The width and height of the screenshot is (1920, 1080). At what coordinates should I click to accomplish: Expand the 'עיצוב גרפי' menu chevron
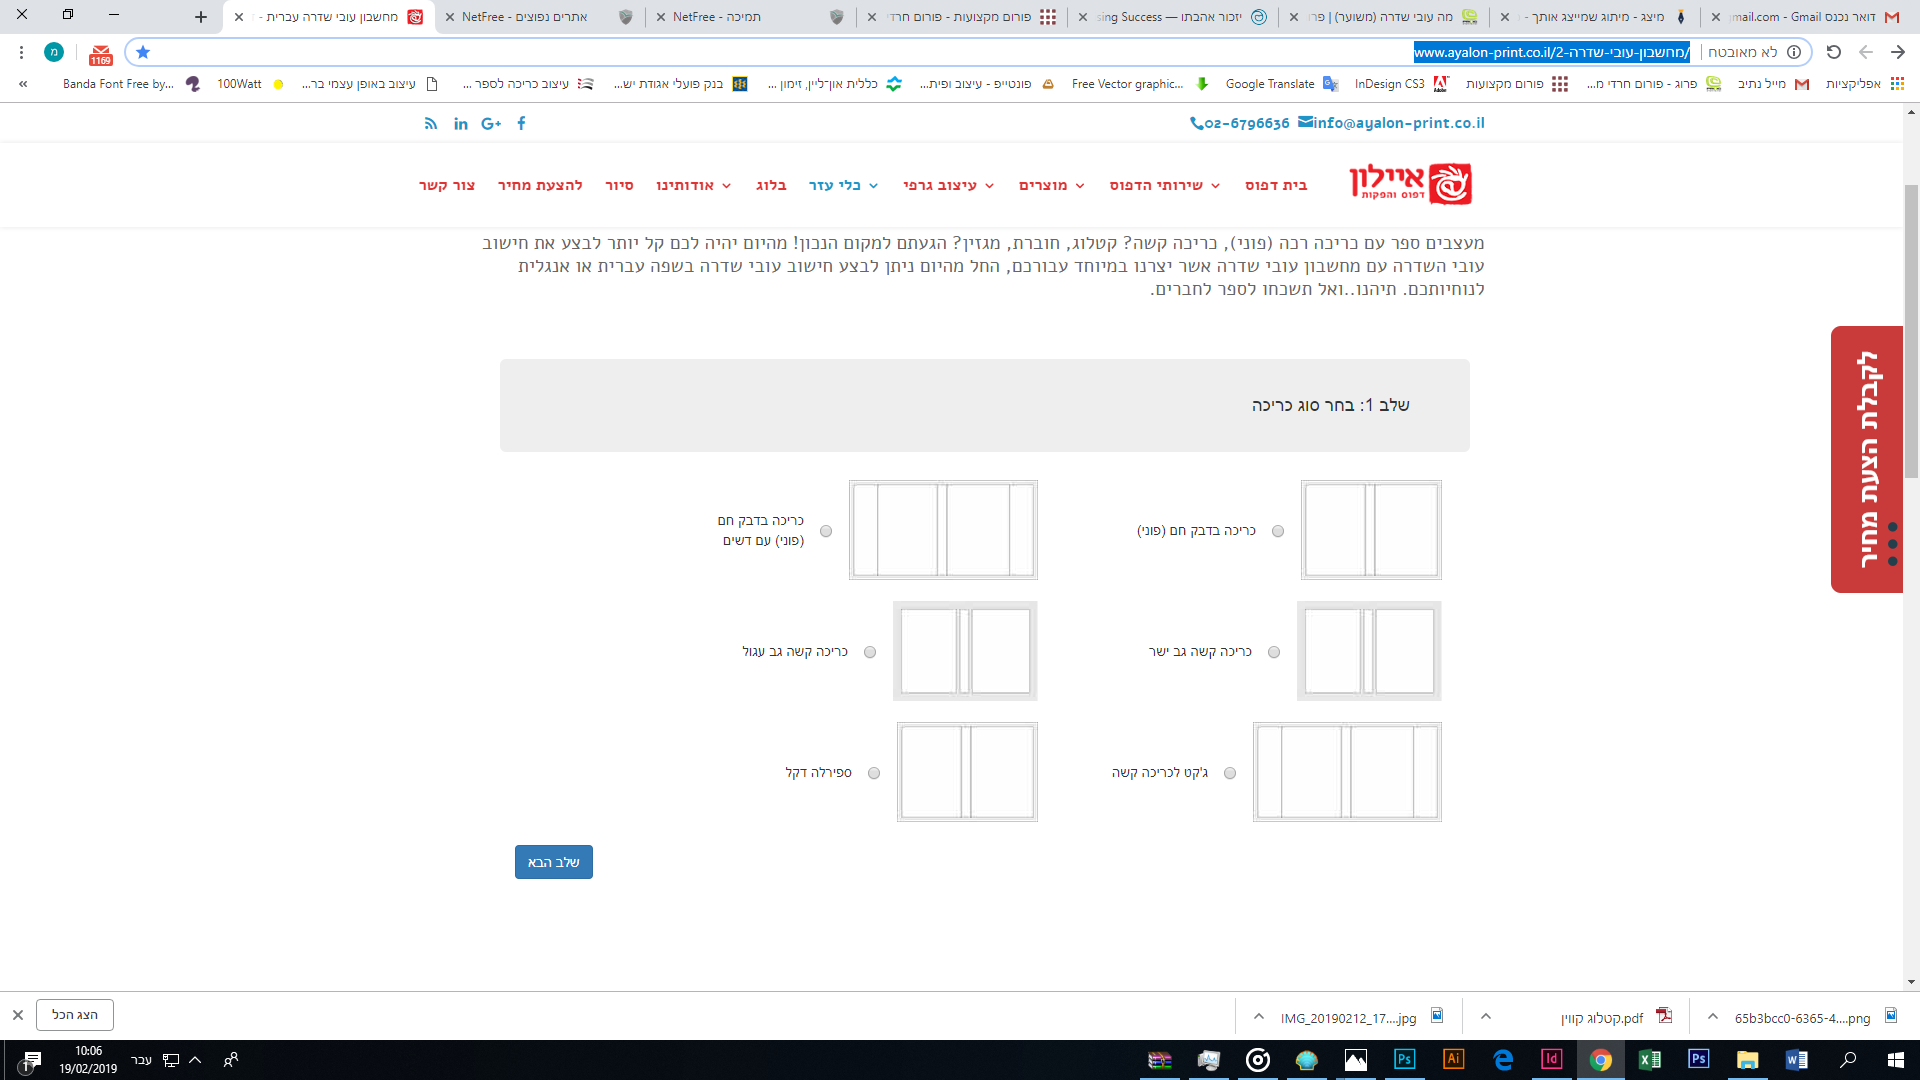pyautogui.click(x=989, y=186)
